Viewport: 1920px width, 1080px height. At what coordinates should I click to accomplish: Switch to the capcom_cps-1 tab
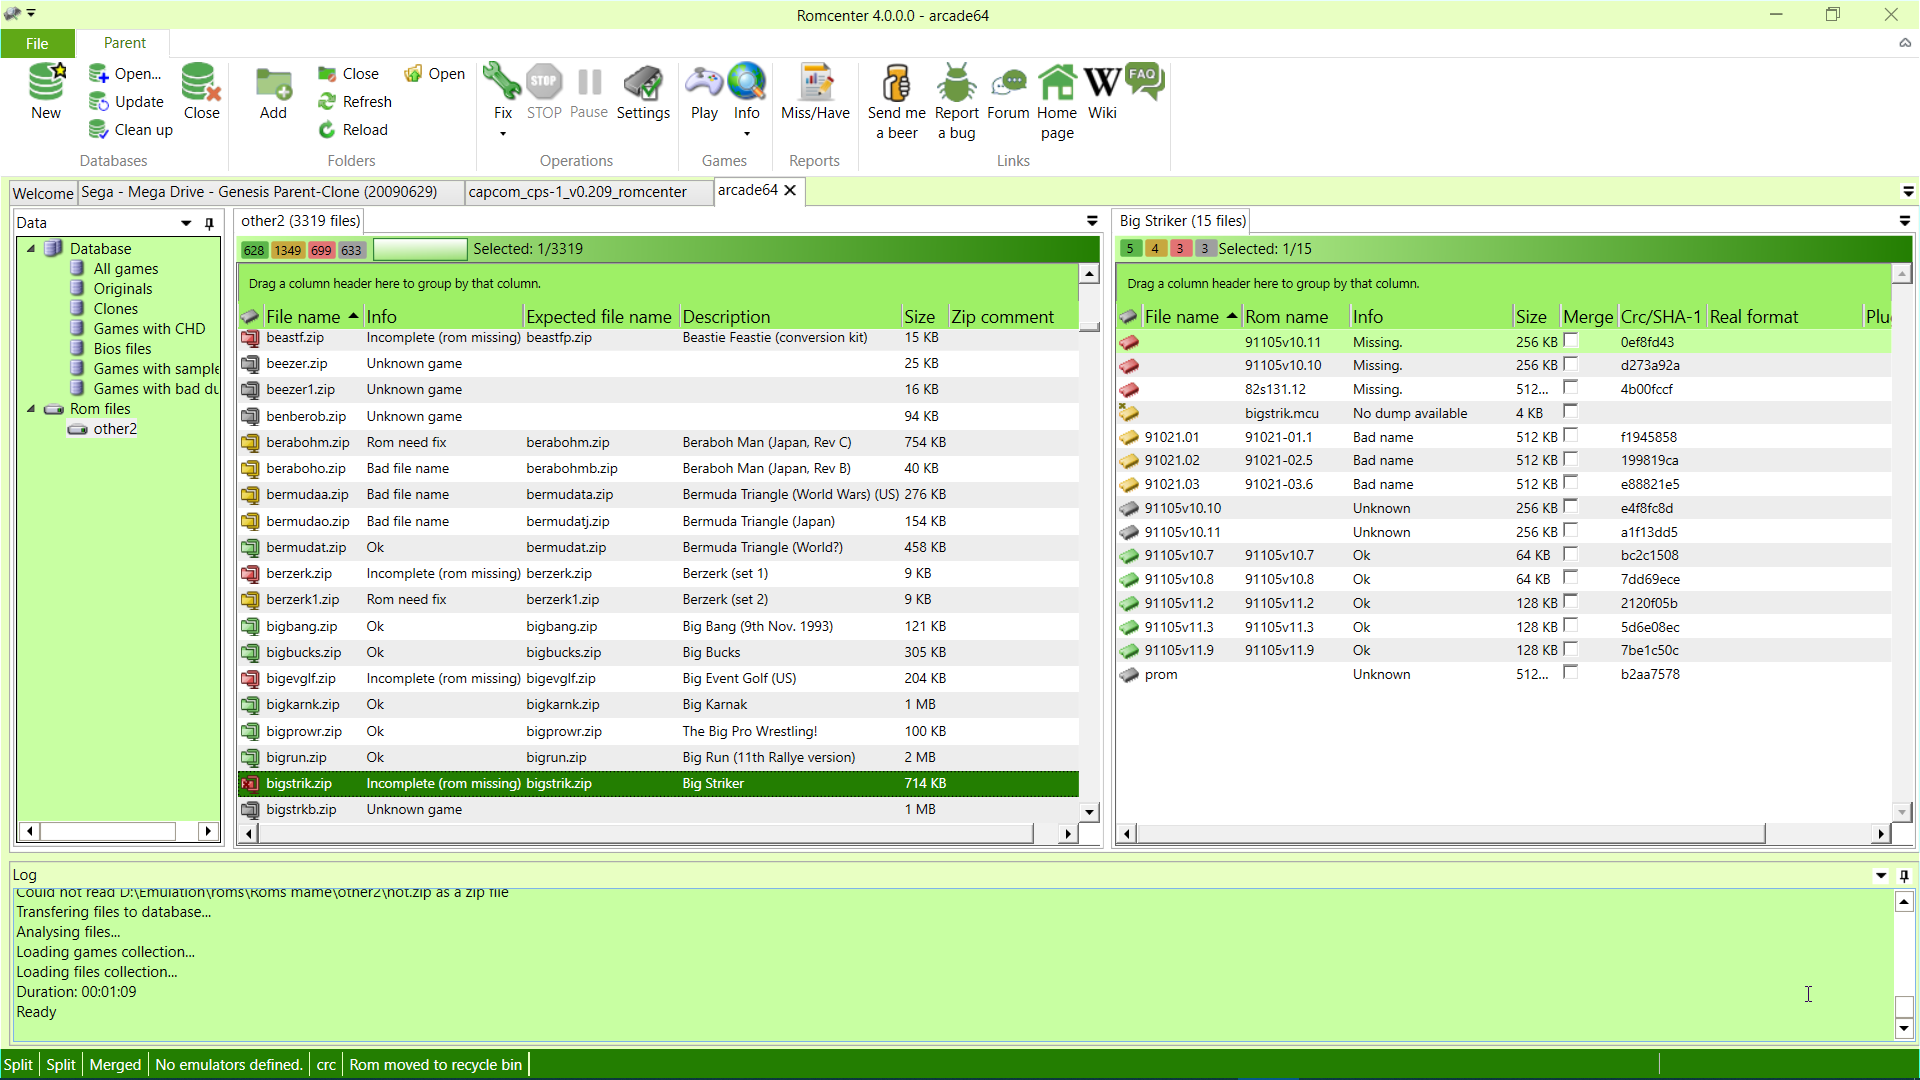pyautogui.click(x=576, y=190)
